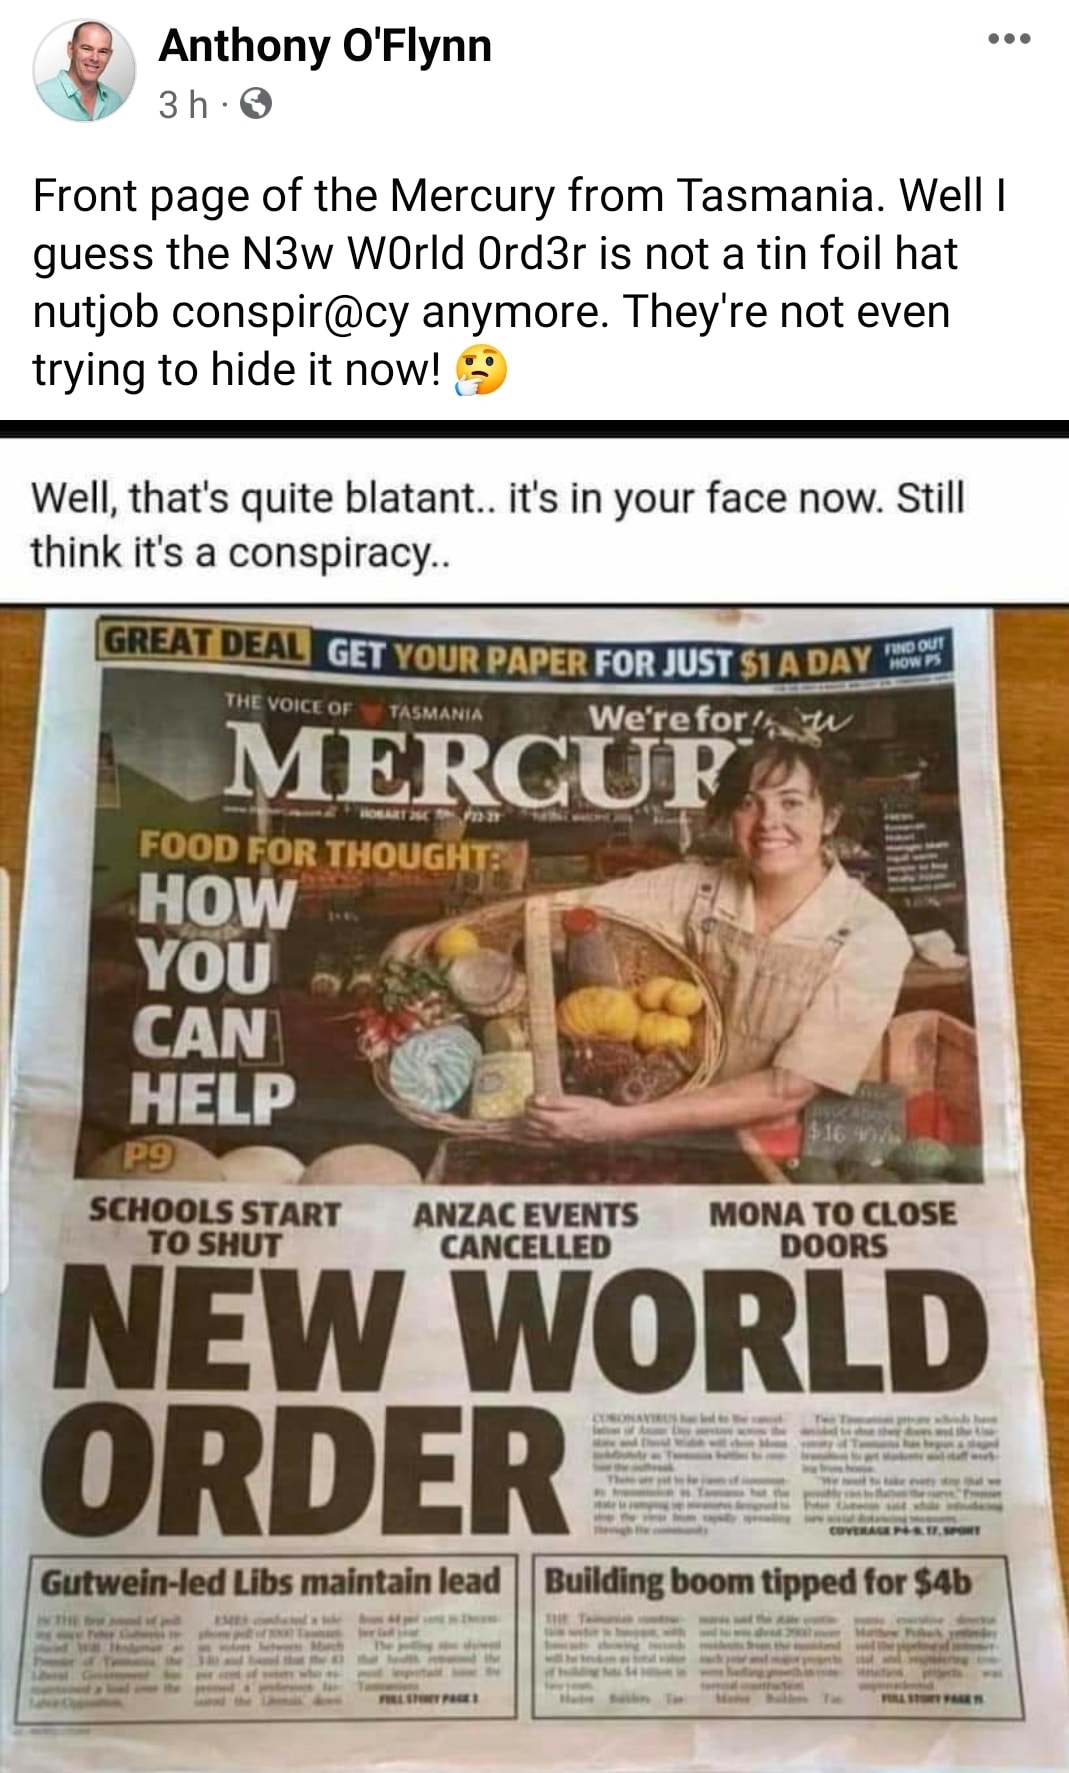Viewport: 1069px width, 1773px height.
Task: Tap the P9 page tag
Action: coord(150,1157)
